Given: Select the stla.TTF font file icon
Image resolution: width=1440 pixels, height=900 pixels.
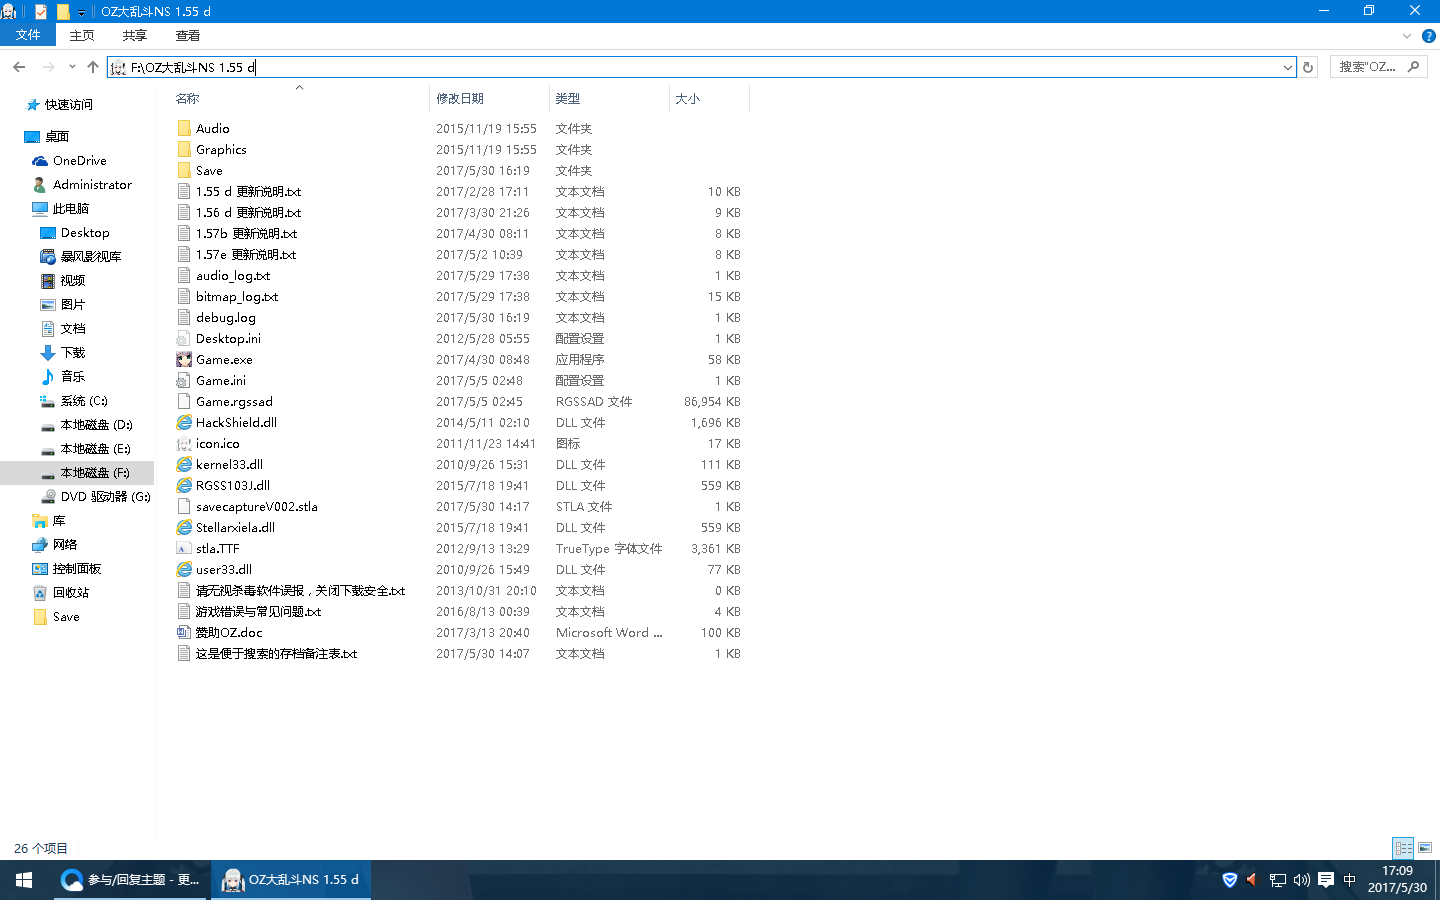Looking at the screenshot, I should point(184,549).
